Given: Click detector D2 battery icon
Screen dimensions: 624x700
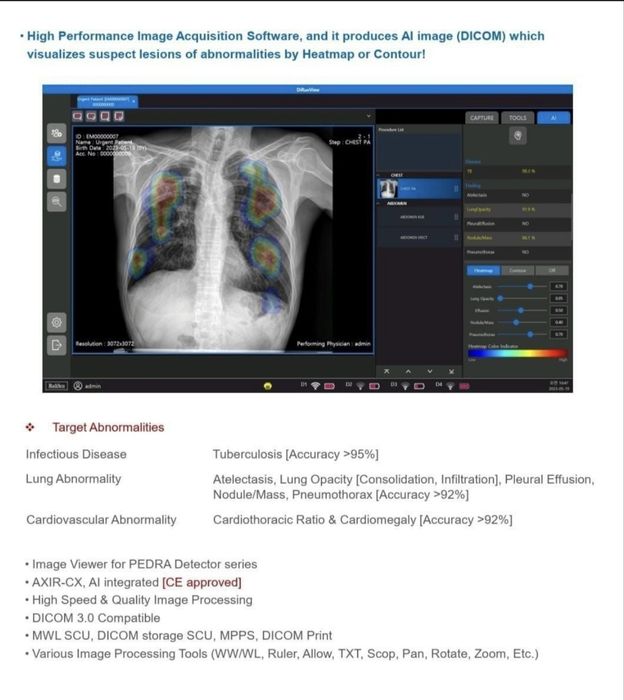Looking at the screenshot, I should 374,386.
